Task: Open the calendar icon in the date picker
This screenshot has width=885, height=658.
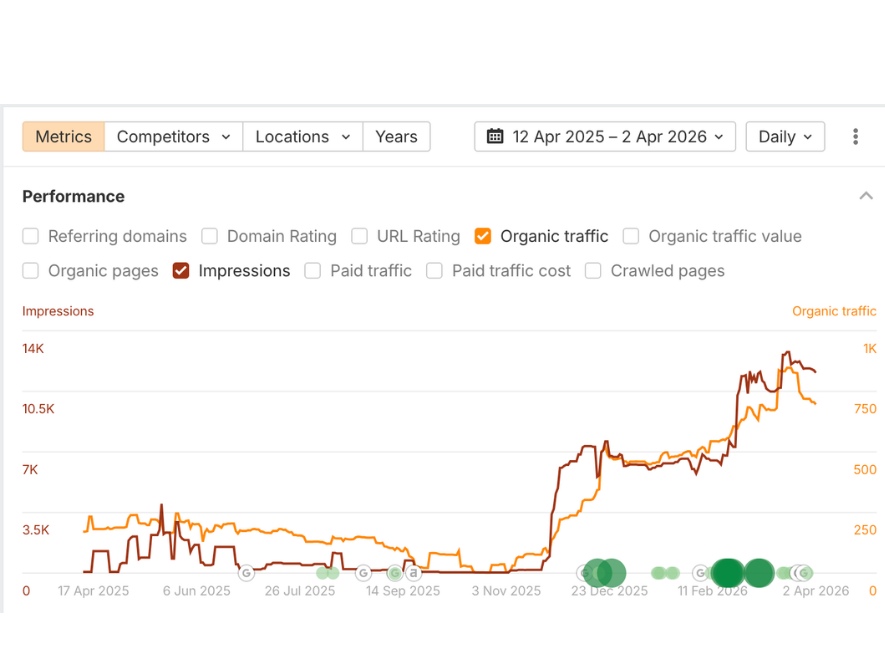Action: (x=495, y=137)
